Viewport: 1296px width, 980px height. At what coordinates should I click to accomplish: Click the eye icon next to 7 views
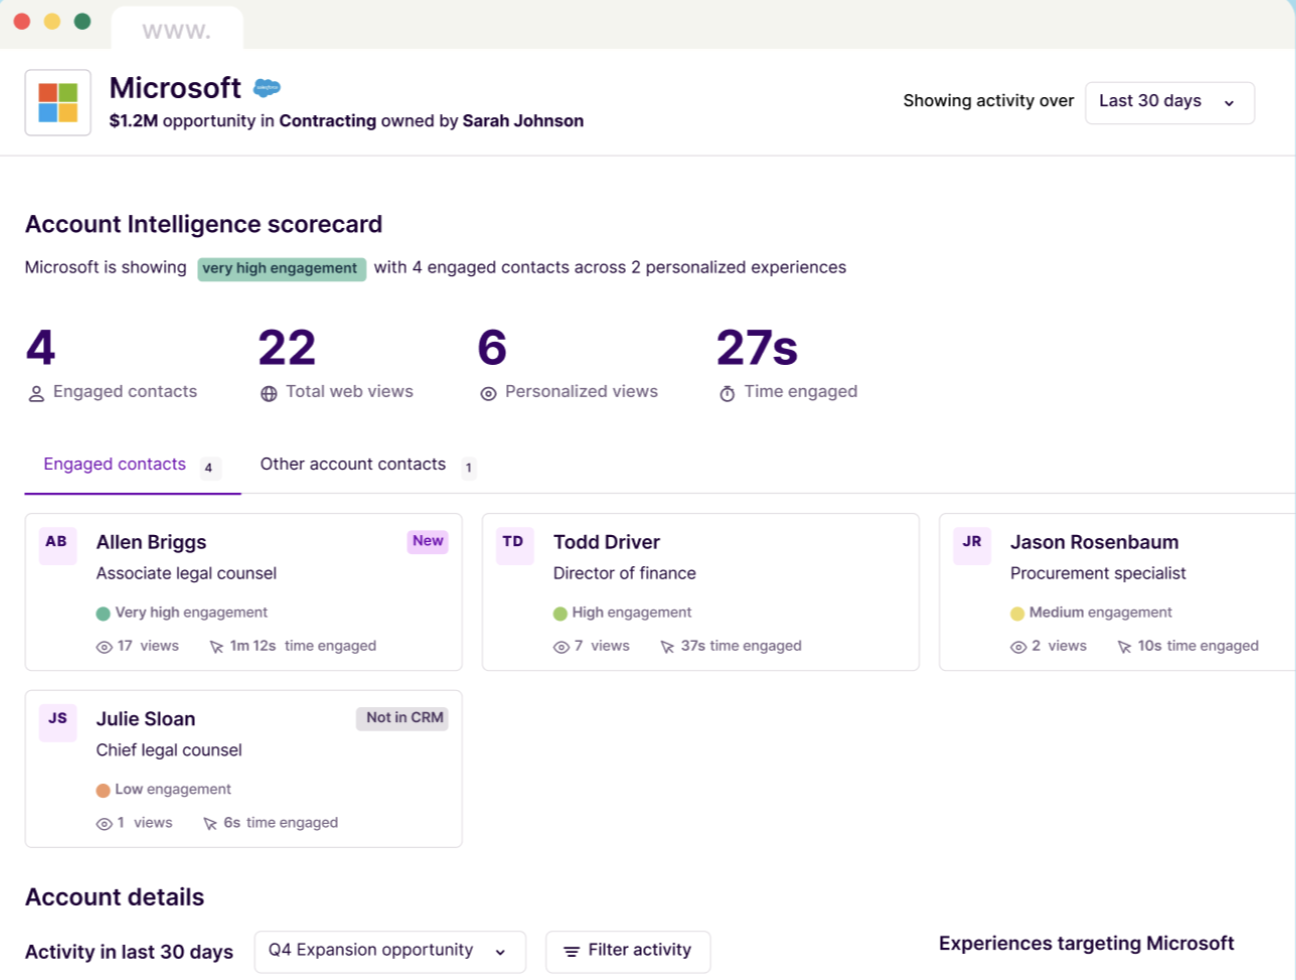(561, 647)
